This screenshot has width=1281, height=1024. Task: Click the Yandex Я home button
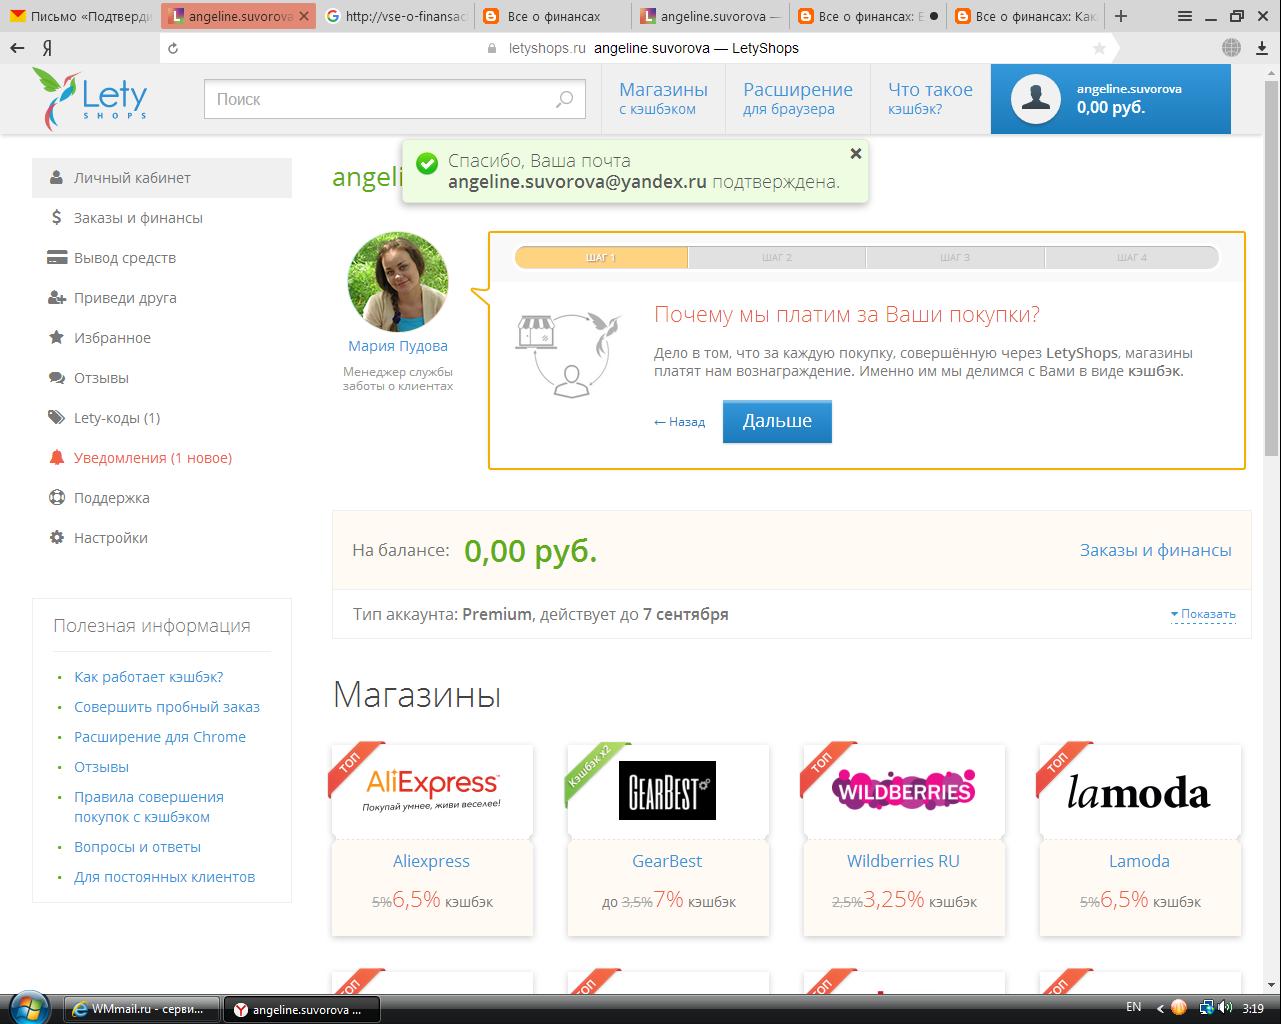pos(48,48)
